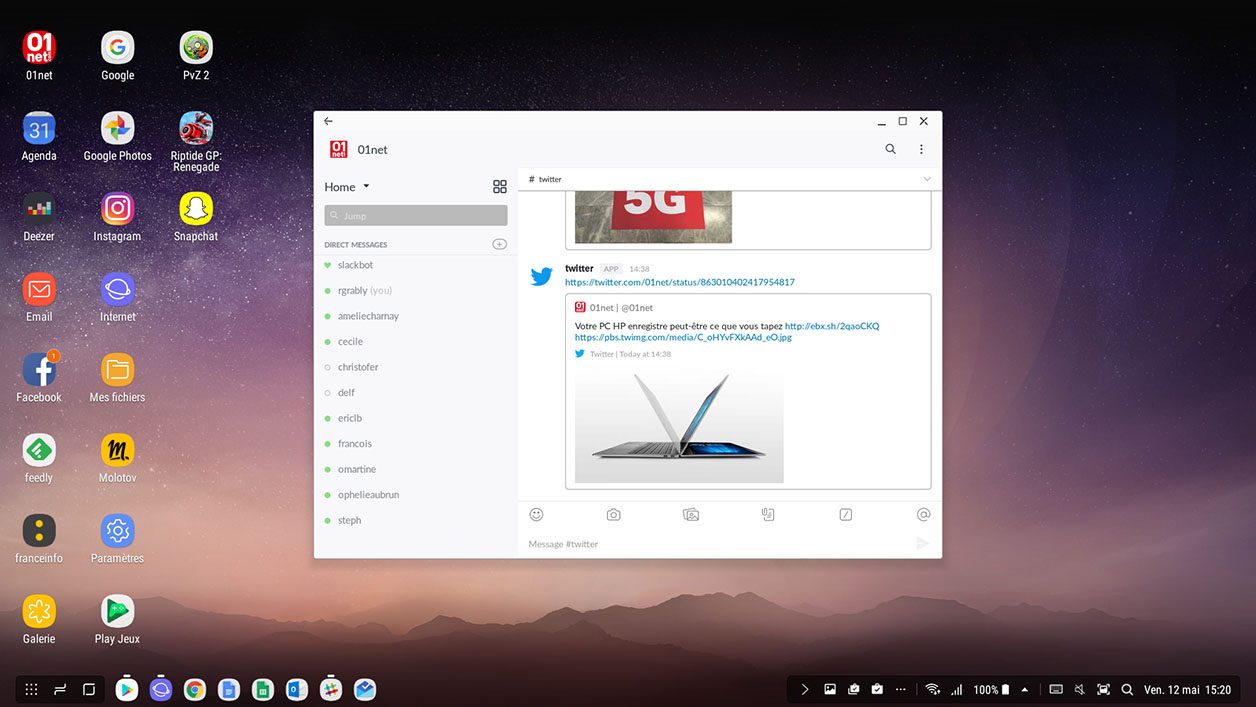Expand the notification tray right-arrow chevron

coord(805,690)
